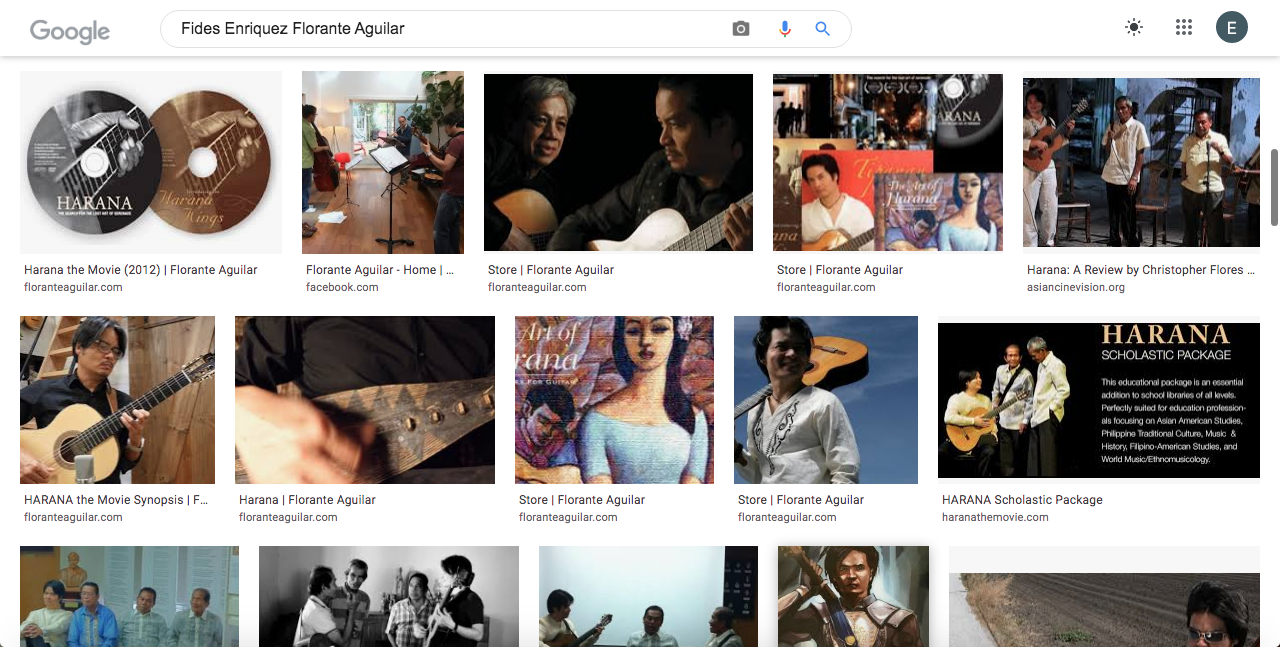
Task: Open 'HARANA the Movie Synopsis' image
Action: click(x=117, y=400)
